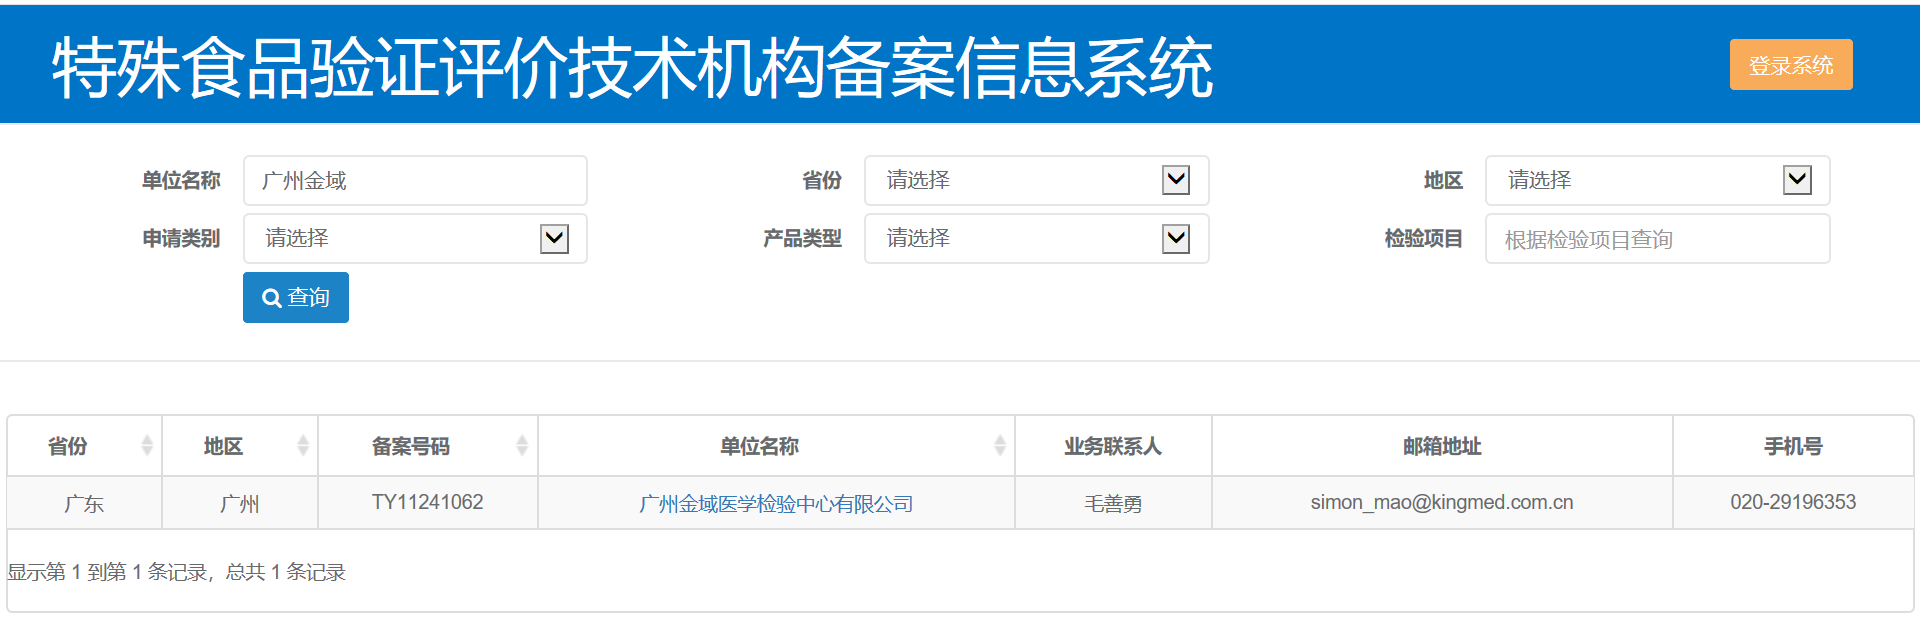
Task: Open the 省份 dropdown
Action: pyautogui.click(x=1037, y=181)
